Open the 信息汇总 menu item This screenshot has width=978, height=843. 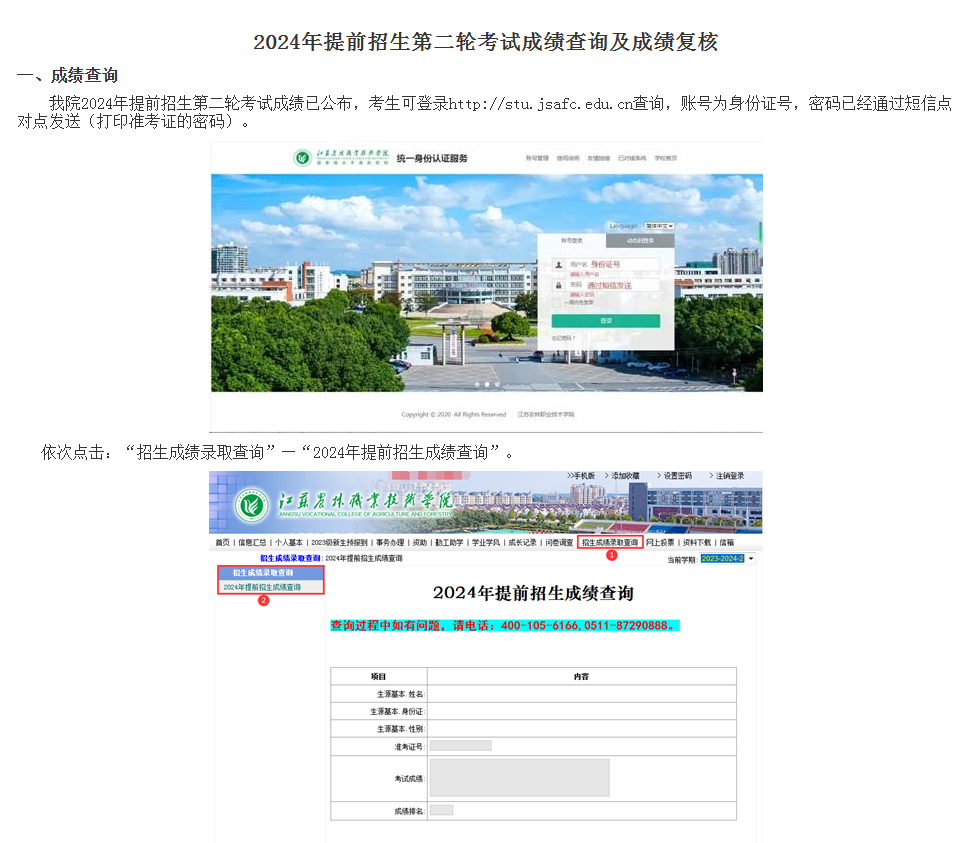coord(252,542)
